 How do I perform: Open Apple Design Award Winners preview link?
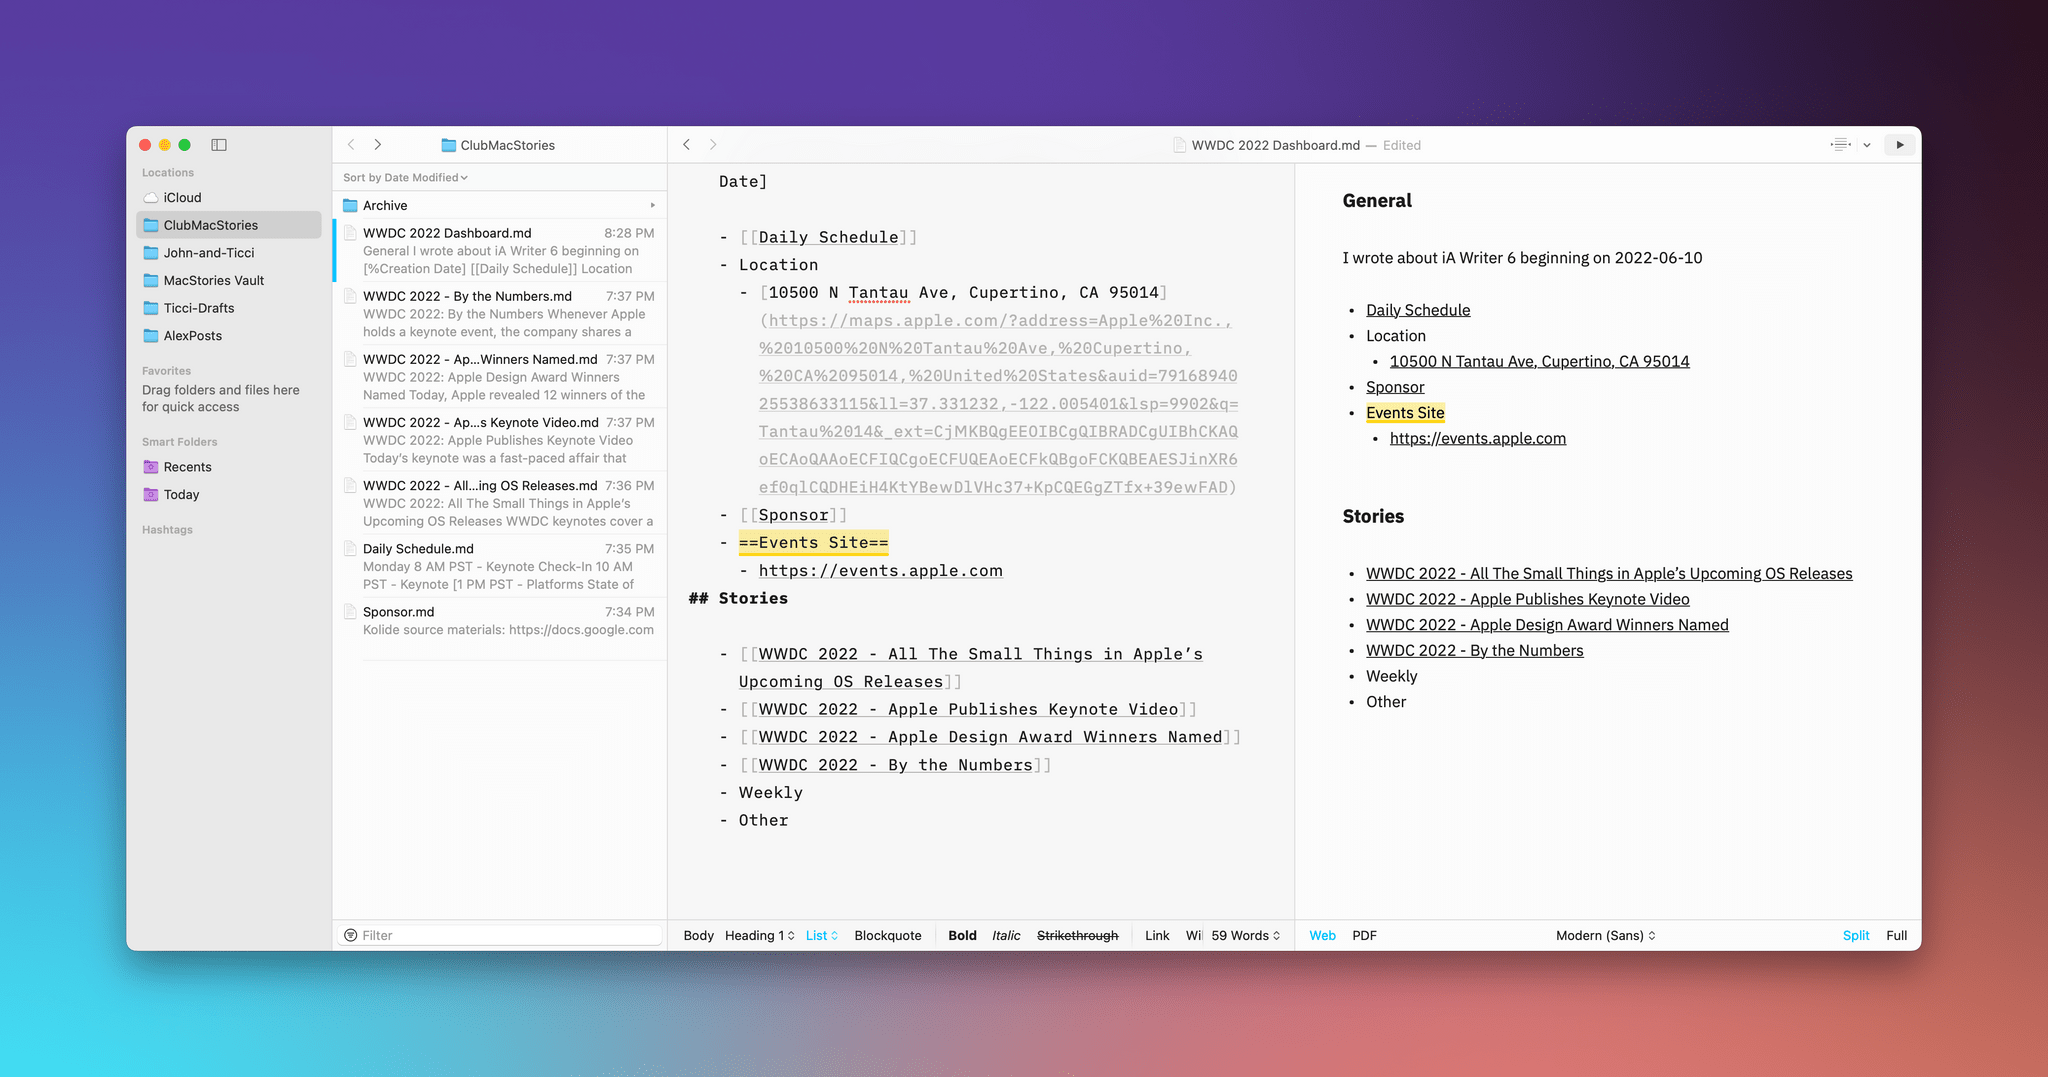point(1547,625)
